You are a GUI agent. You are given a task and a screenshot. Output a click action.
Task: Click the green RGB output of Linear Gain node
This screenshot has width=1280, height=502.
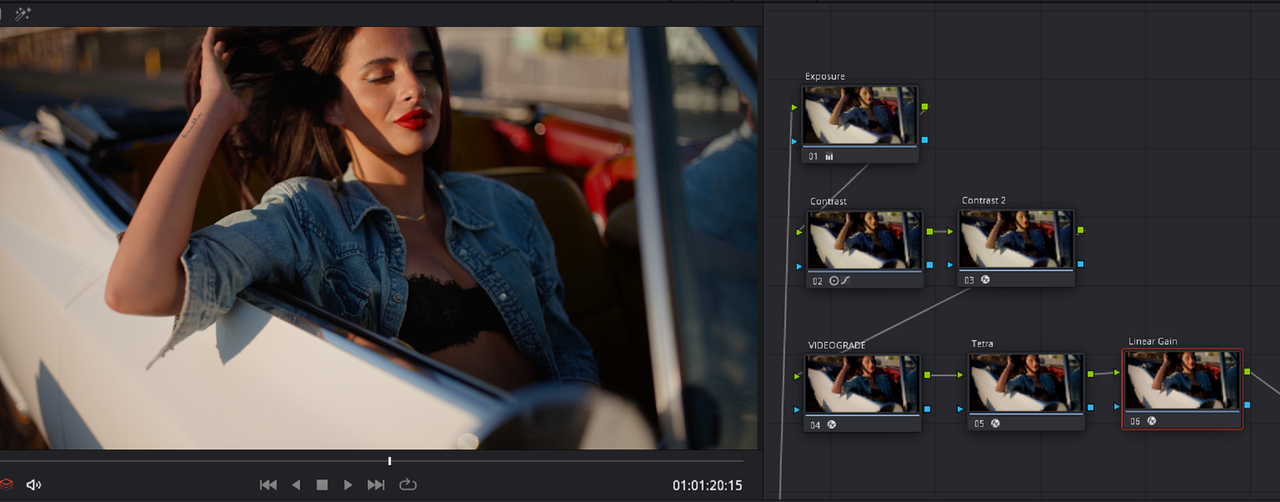1247,372
